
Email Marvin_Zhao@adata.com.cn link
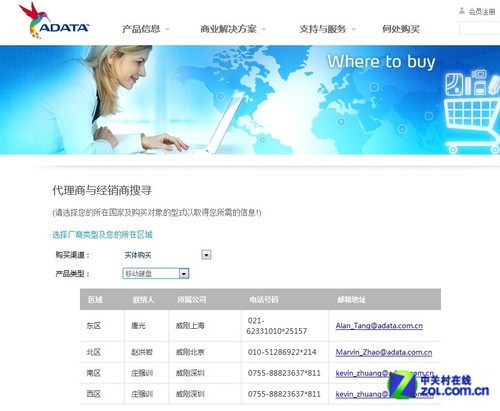click(384, 352)
